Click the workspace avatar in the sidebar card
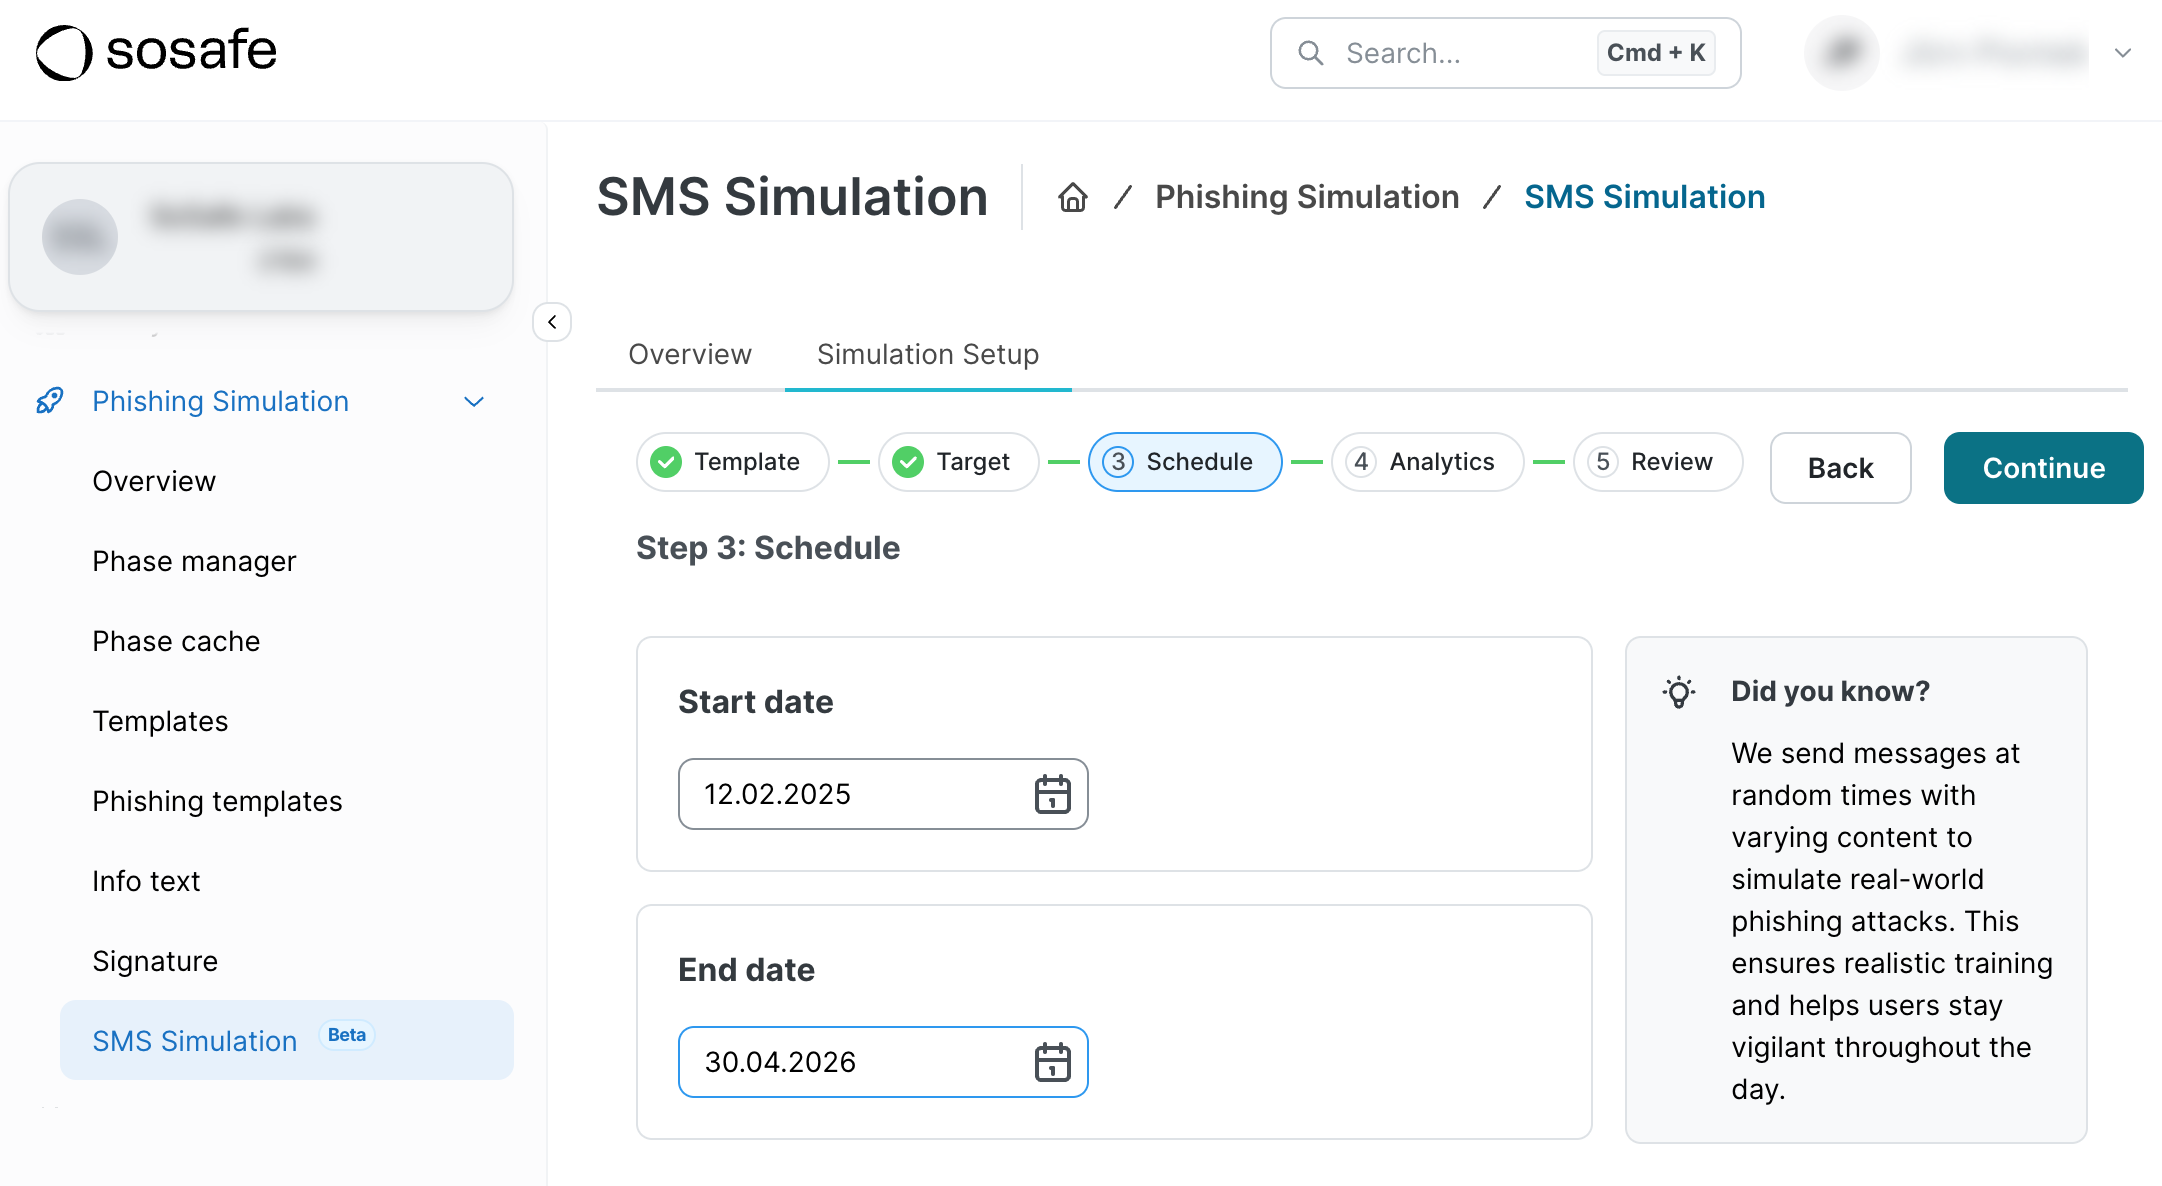Image resolution: width=2162 pixels, height=1186 pixels. (x=80, y=237)
